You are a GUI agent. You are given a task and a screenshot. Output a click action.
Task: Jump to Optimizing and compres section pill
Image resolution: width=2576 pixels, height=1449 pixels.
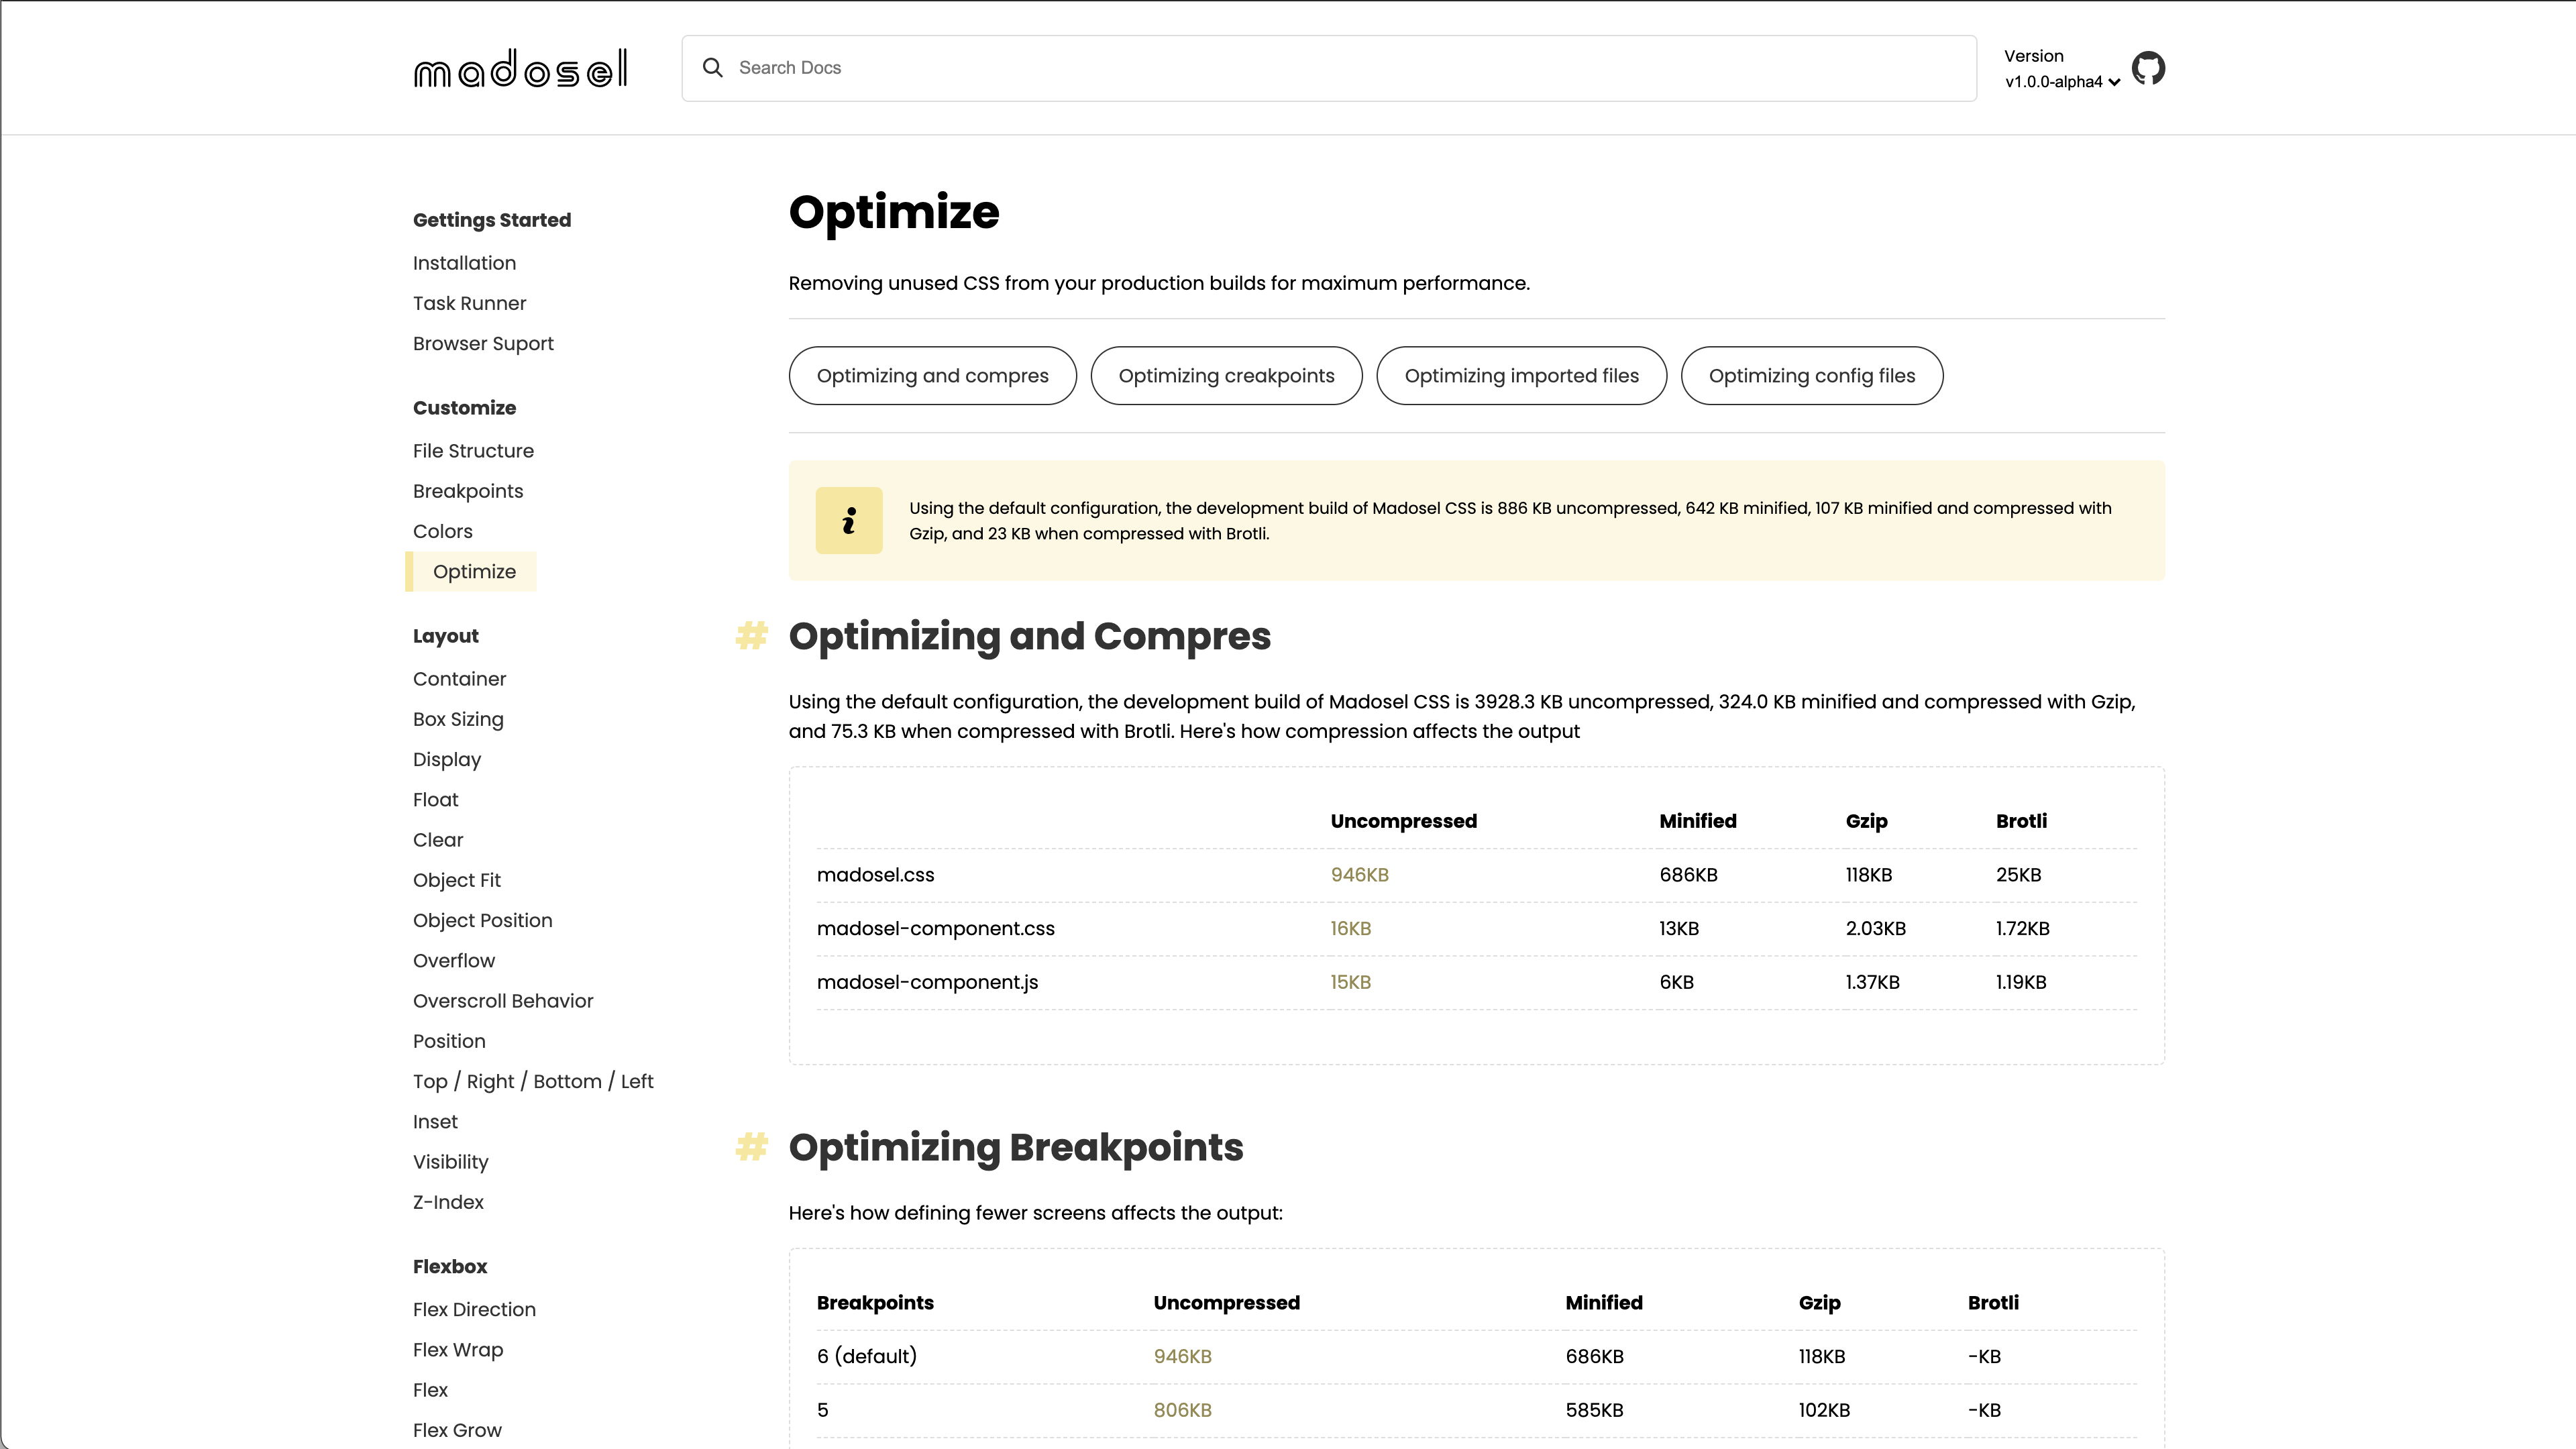pyautogui.click(x=932, y=376)
